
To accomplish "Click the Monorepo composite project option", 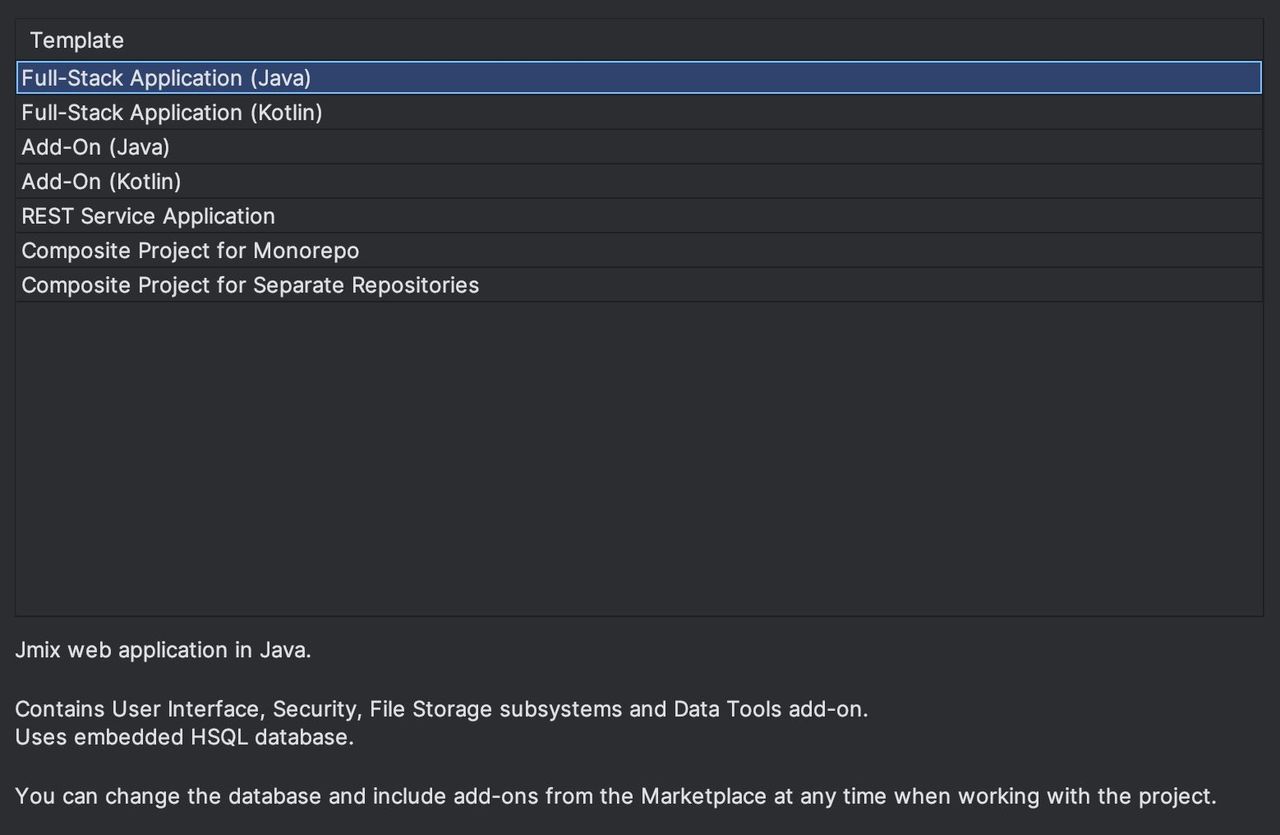I will 189,250.
